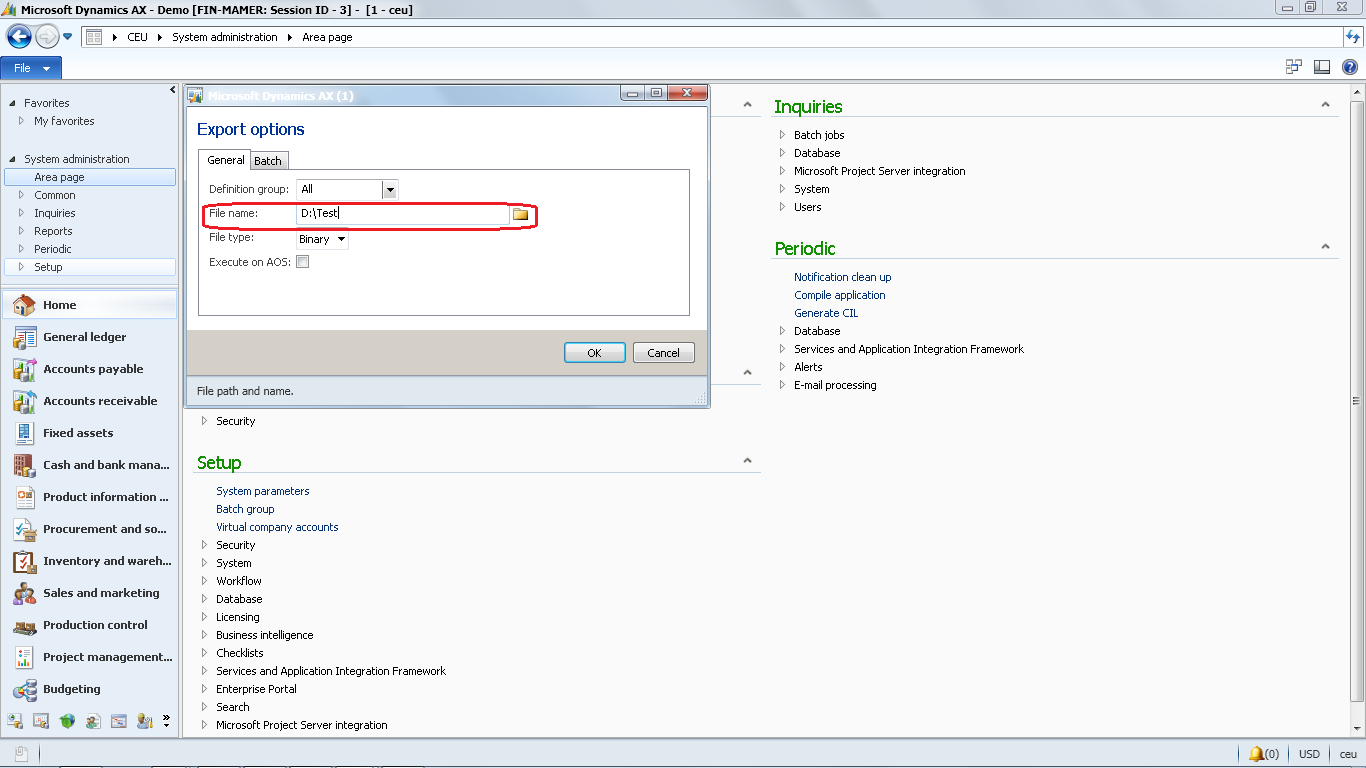Collapse the Periodic section chevron
Image resolution: width=1366 pixels, height=768 pixels.
tap(1326, 247)
